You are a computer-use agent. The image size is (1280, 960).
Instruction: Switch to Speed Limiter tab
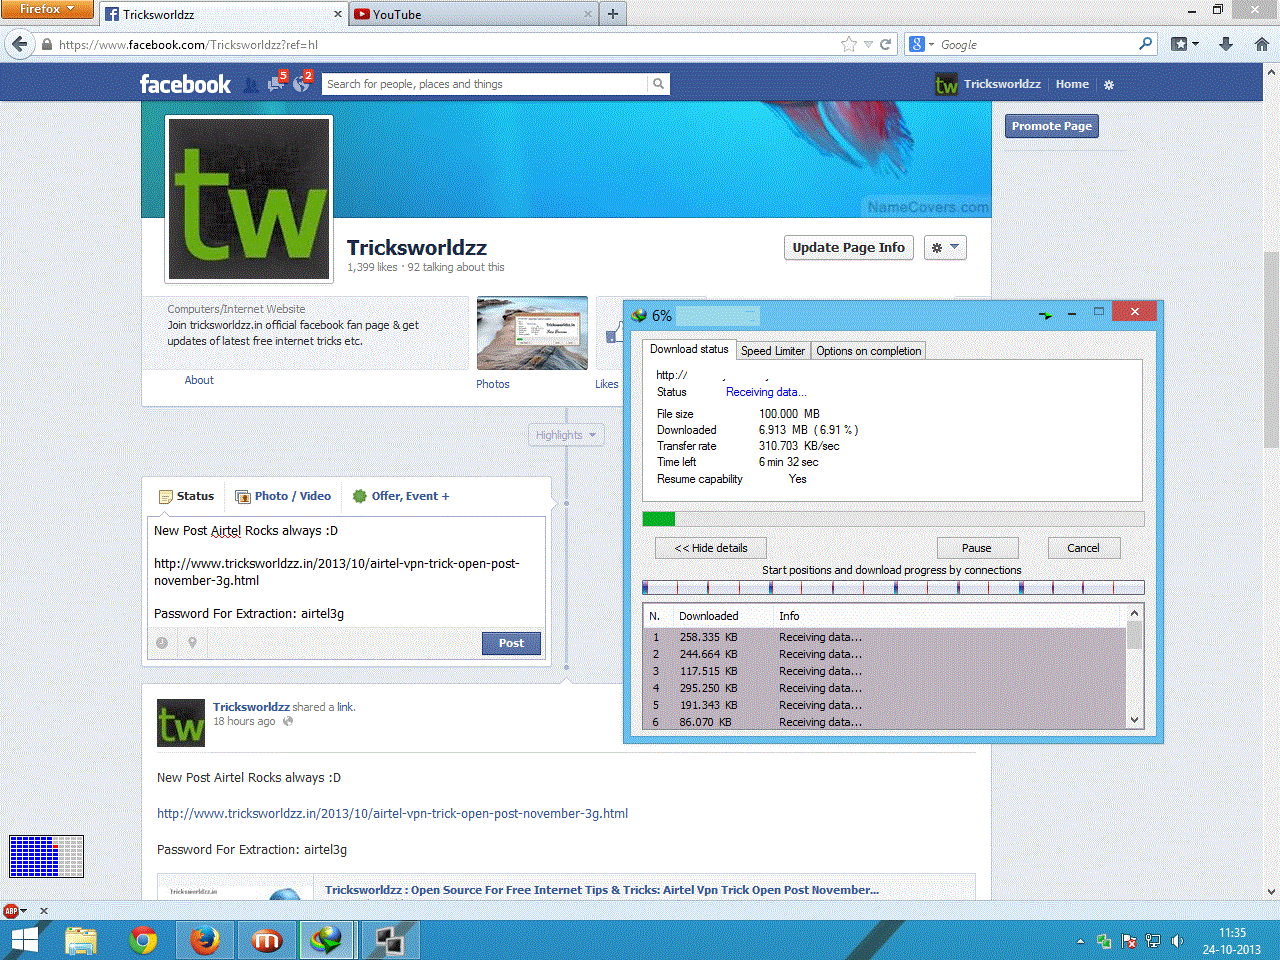coord(773,351)
